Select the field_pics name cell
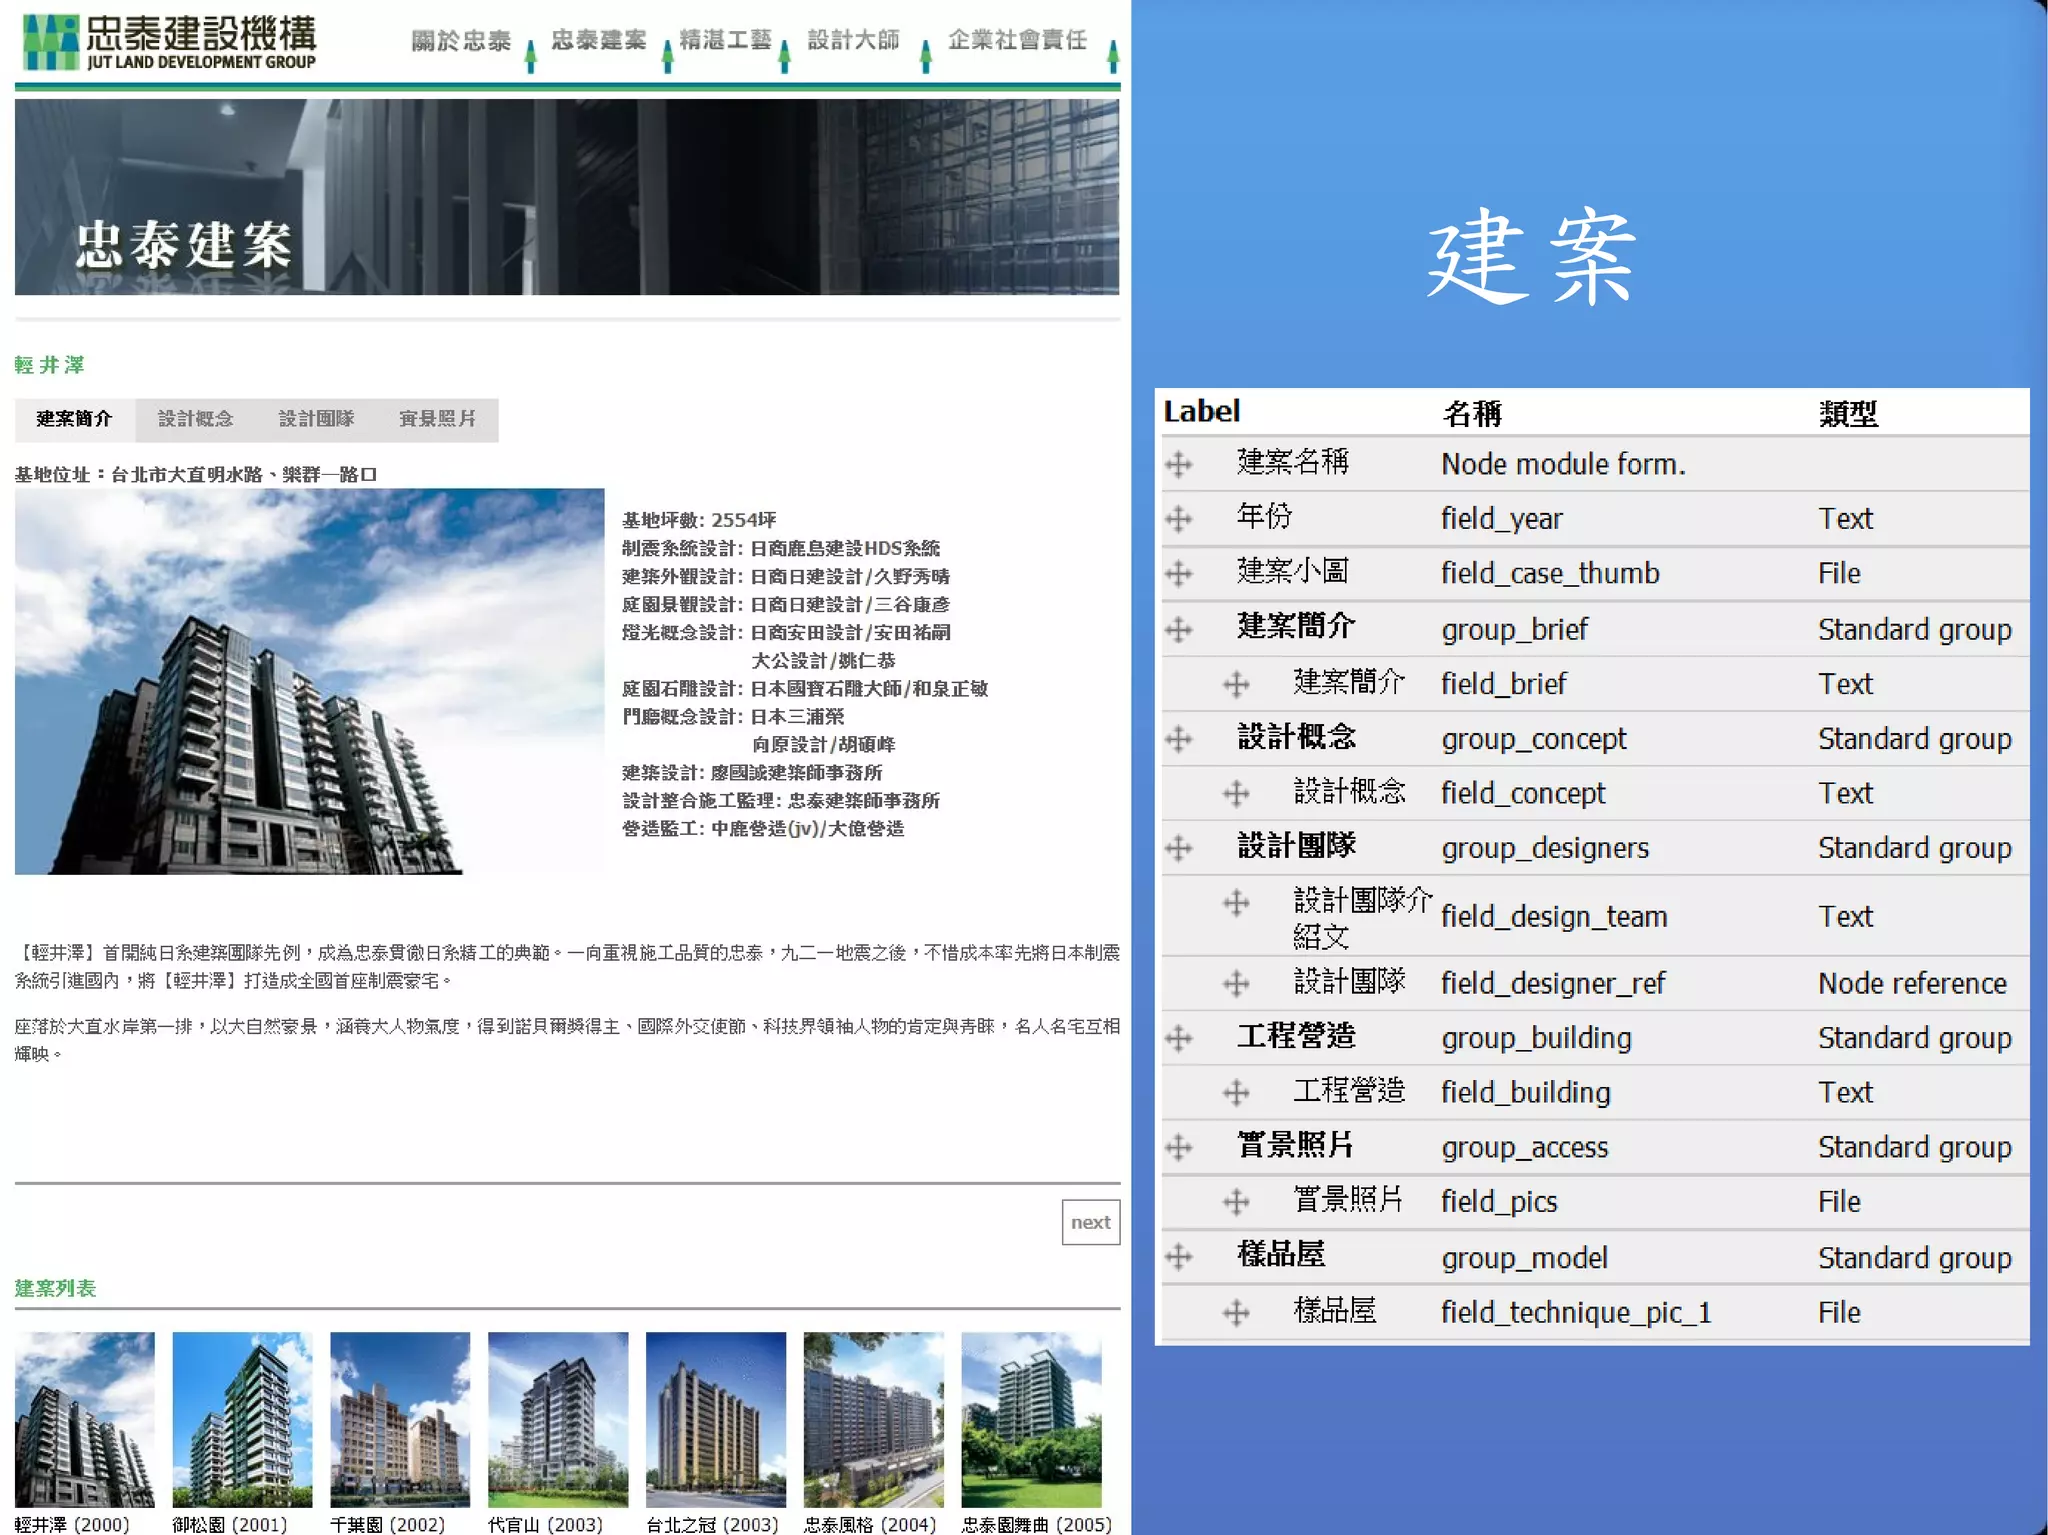 [x=1499, y=1201]
